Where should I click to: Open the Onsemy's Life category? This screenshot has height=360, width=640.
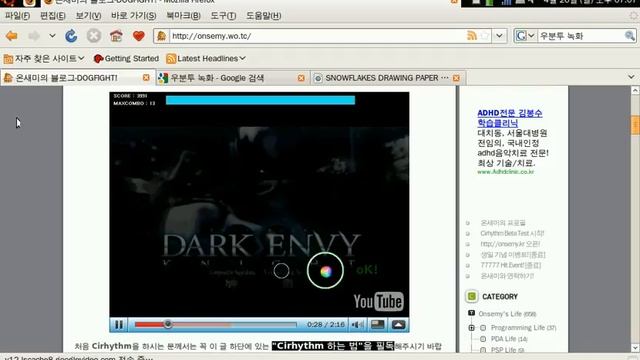pyautogui.click(x=507, y=314)
